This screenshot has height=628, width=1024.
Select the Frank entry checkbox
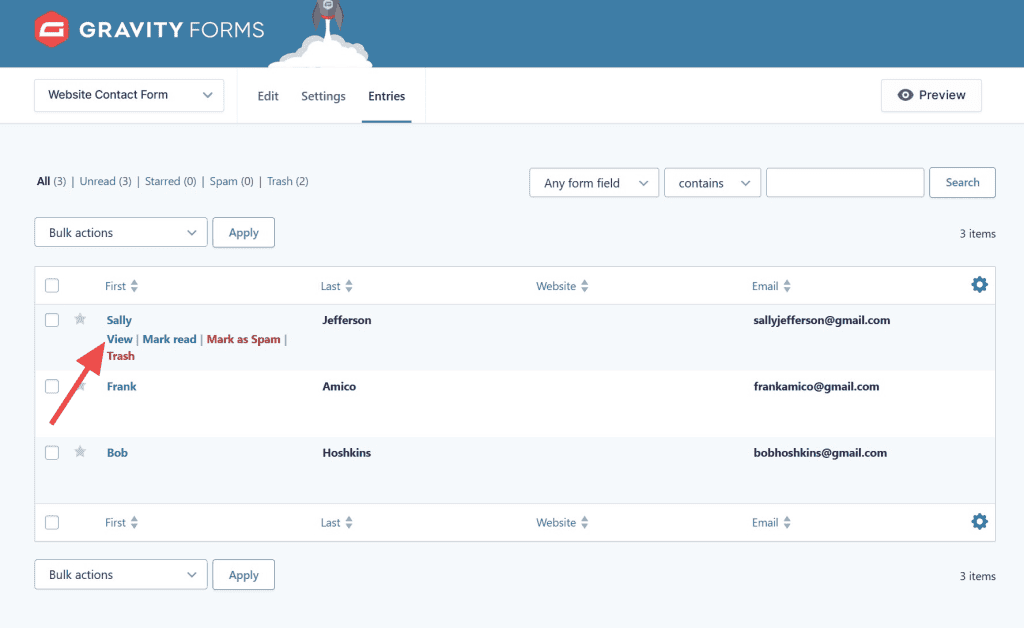[x=52, y=386]
